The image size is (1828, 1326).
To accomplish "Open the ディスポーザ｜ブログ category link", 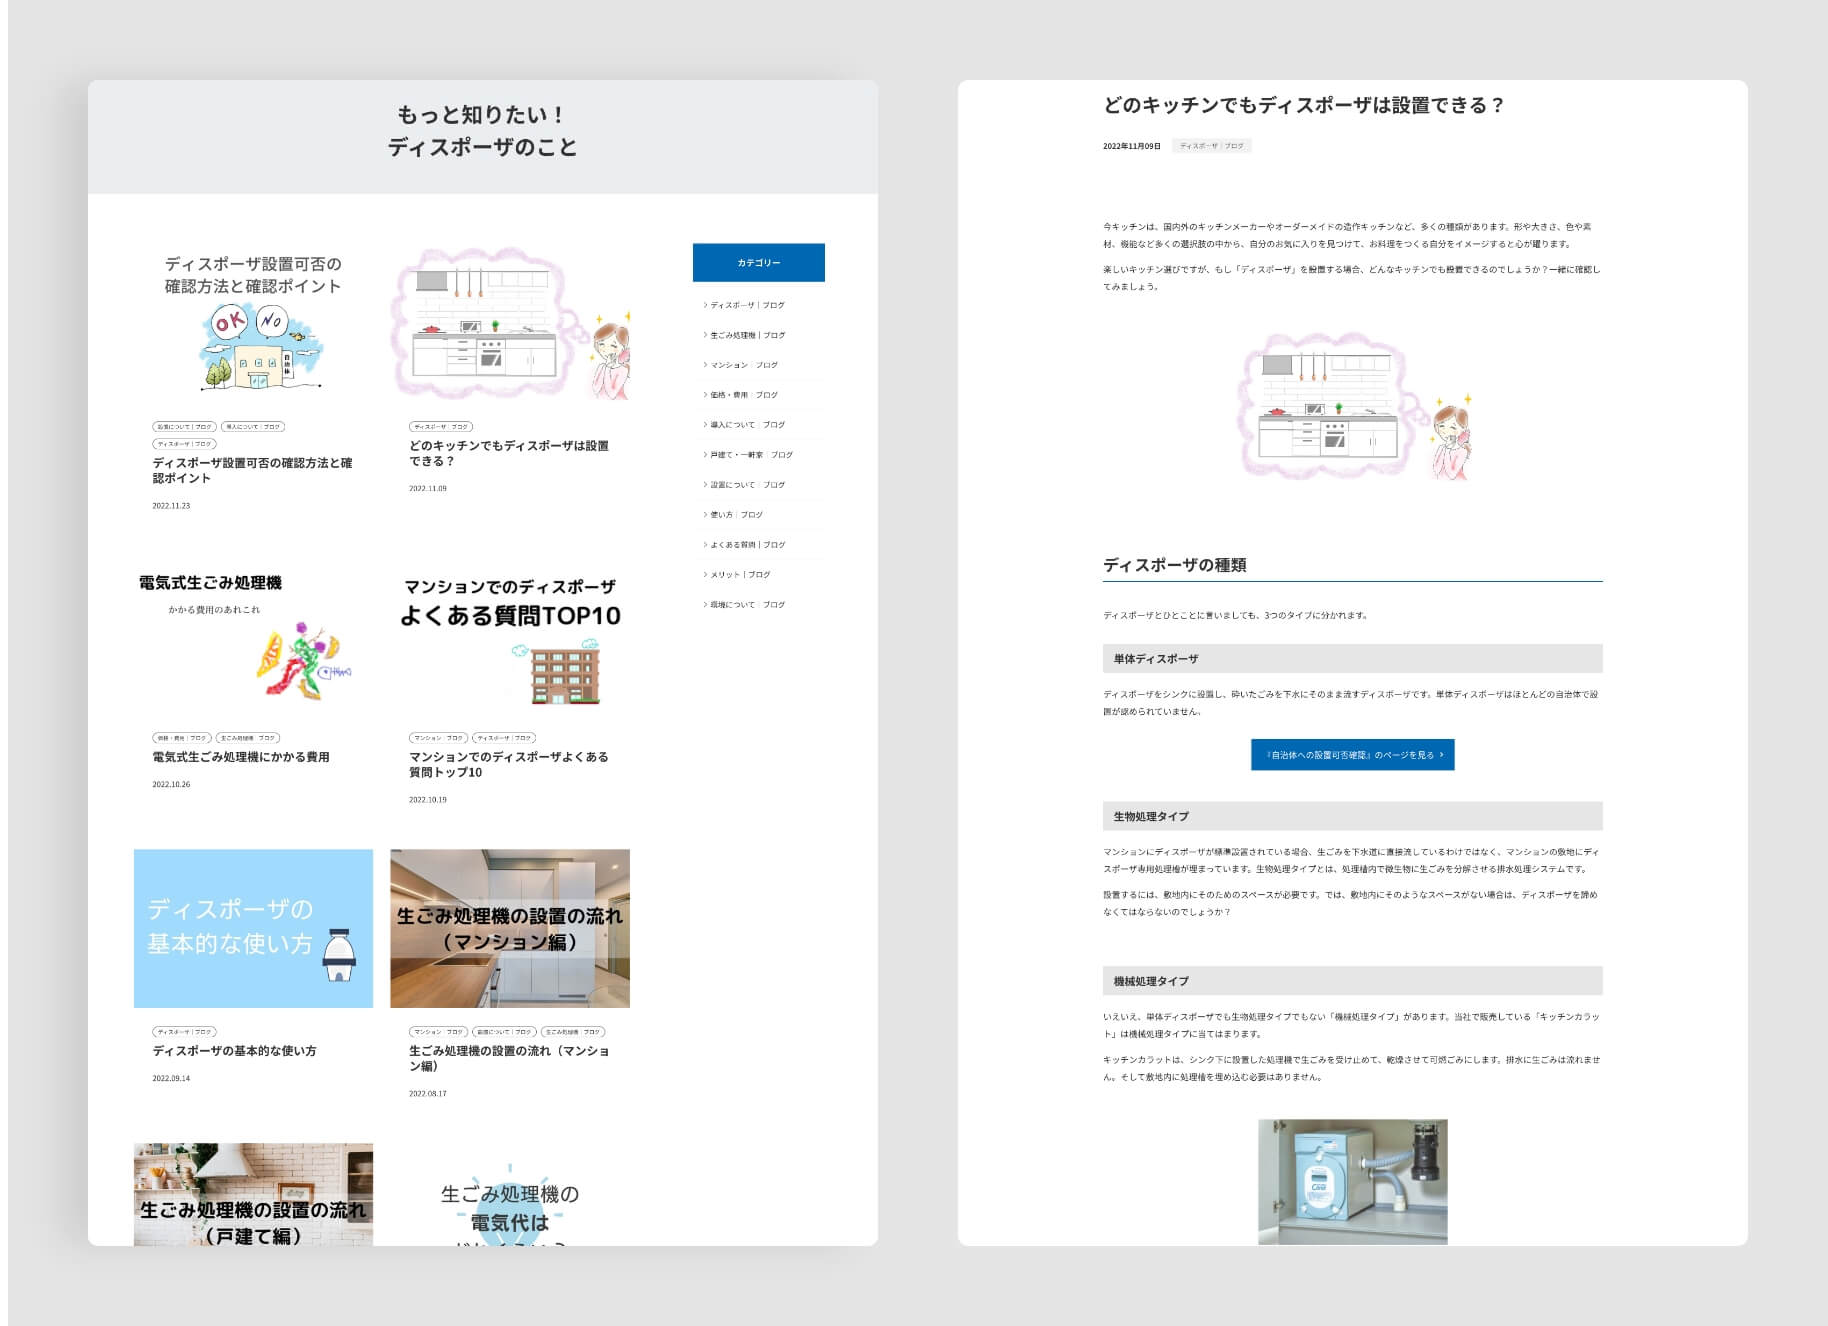I will (747, 305).
